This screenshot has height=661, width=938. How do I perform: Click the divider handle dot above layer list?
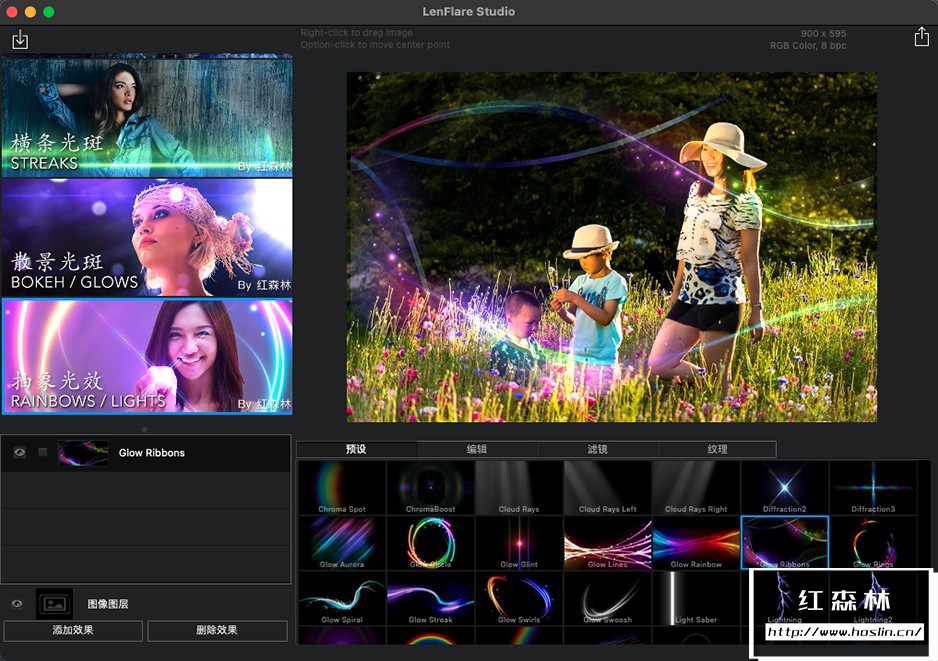pyautogui.click(x=145, y=429)
